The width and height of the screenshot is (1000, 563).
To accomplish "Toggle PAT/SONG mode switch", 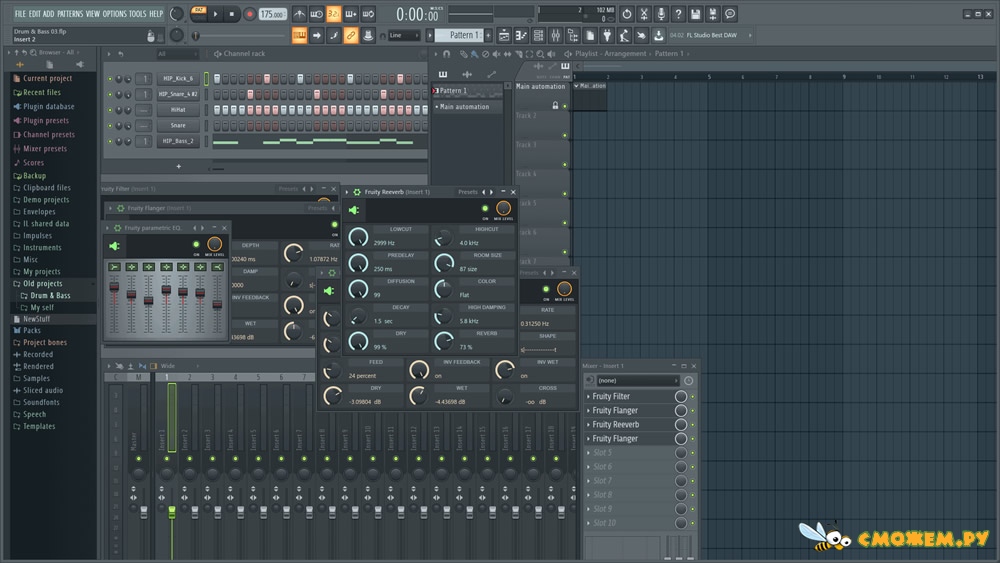I will pos(198,13).
